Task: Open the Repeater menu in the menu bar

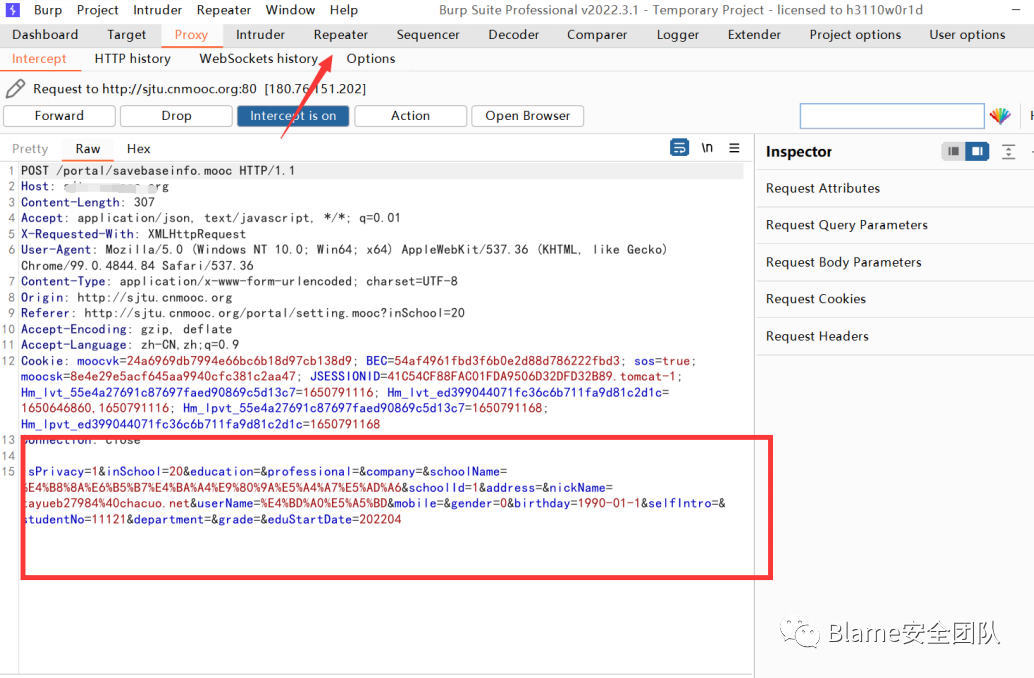Action: pyautogui.click(x=224, y=10)
